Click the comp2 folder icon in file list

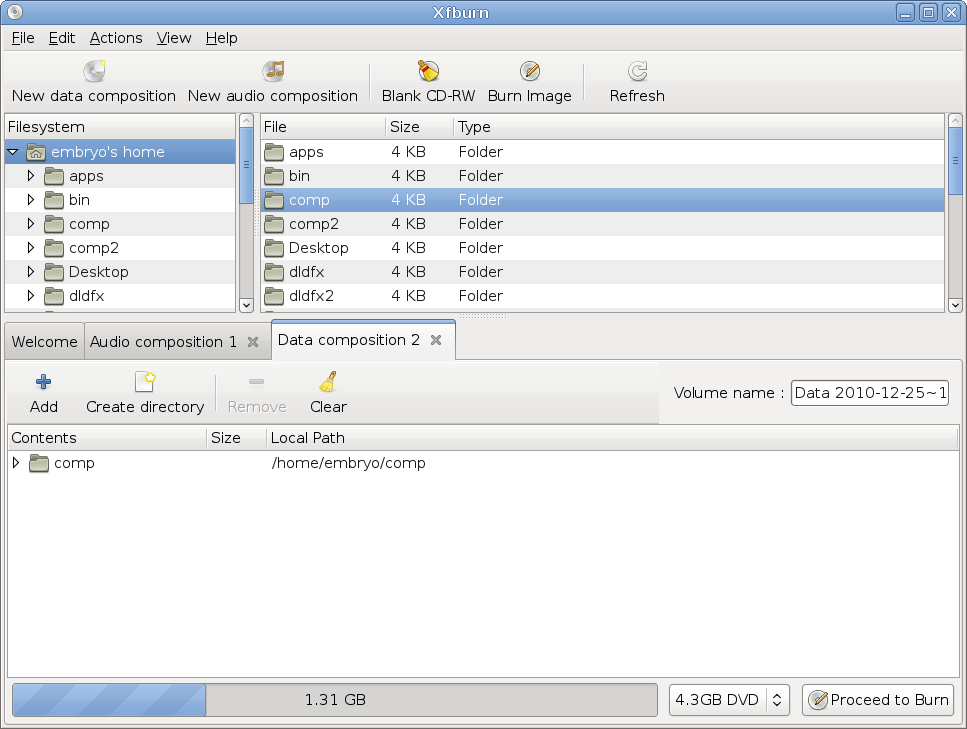coord(274,224)
